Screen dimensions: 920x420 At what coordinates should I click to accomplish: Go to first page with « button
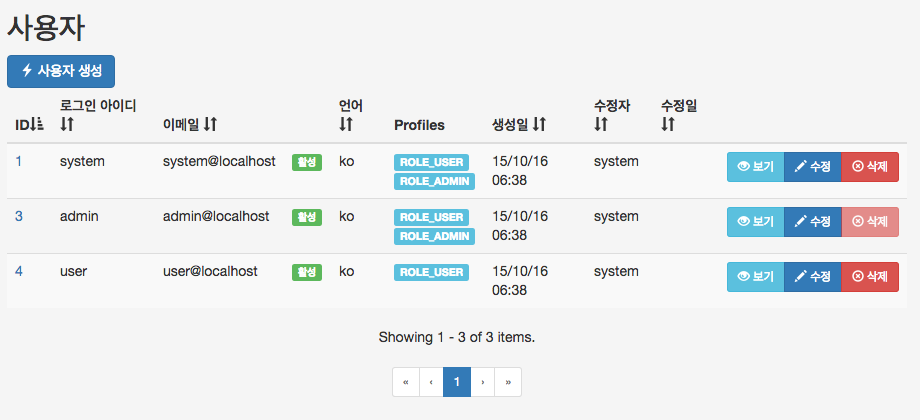click(406, 382)
